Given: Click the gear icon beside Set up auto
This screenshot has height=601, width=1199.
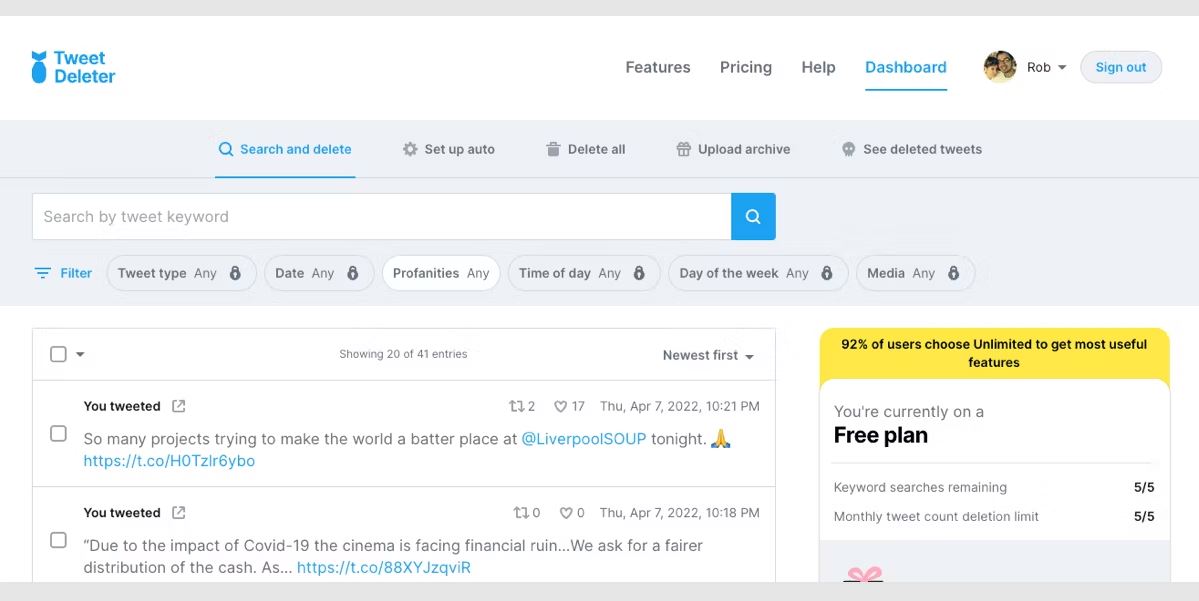Looking at the screenshot, I should (x=410, y=149).
